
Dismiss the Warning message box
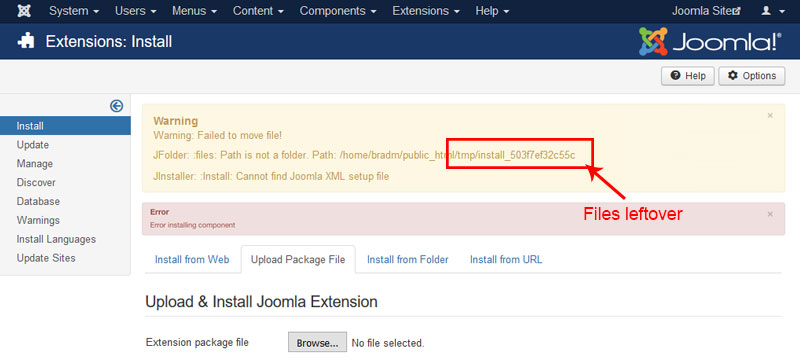(x=770, y=116)
